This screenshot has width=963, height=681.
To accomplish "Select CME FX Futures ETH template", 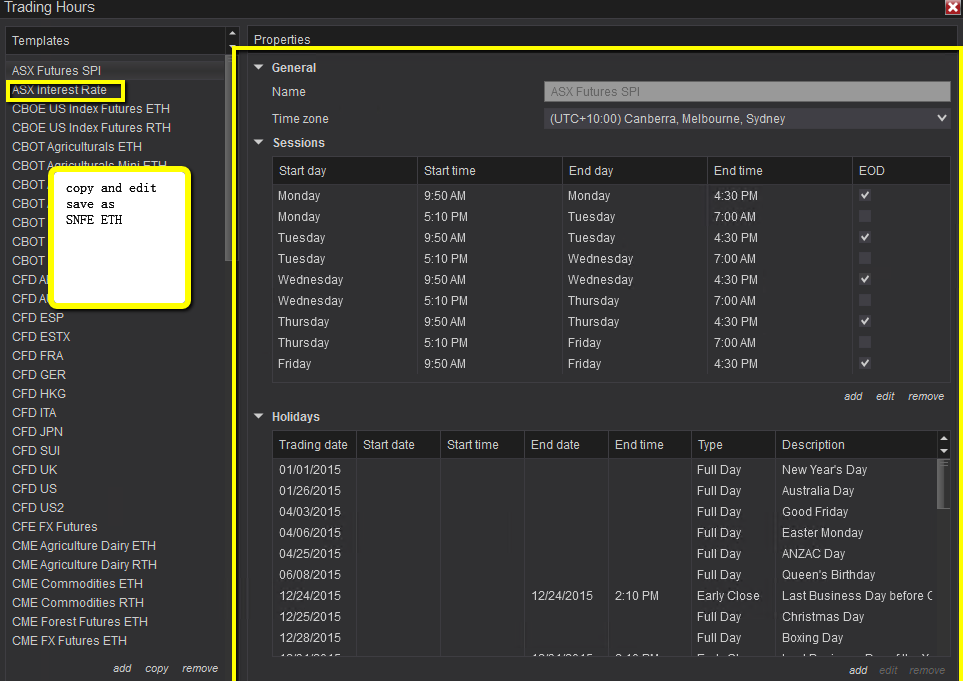I will point(69,641).
